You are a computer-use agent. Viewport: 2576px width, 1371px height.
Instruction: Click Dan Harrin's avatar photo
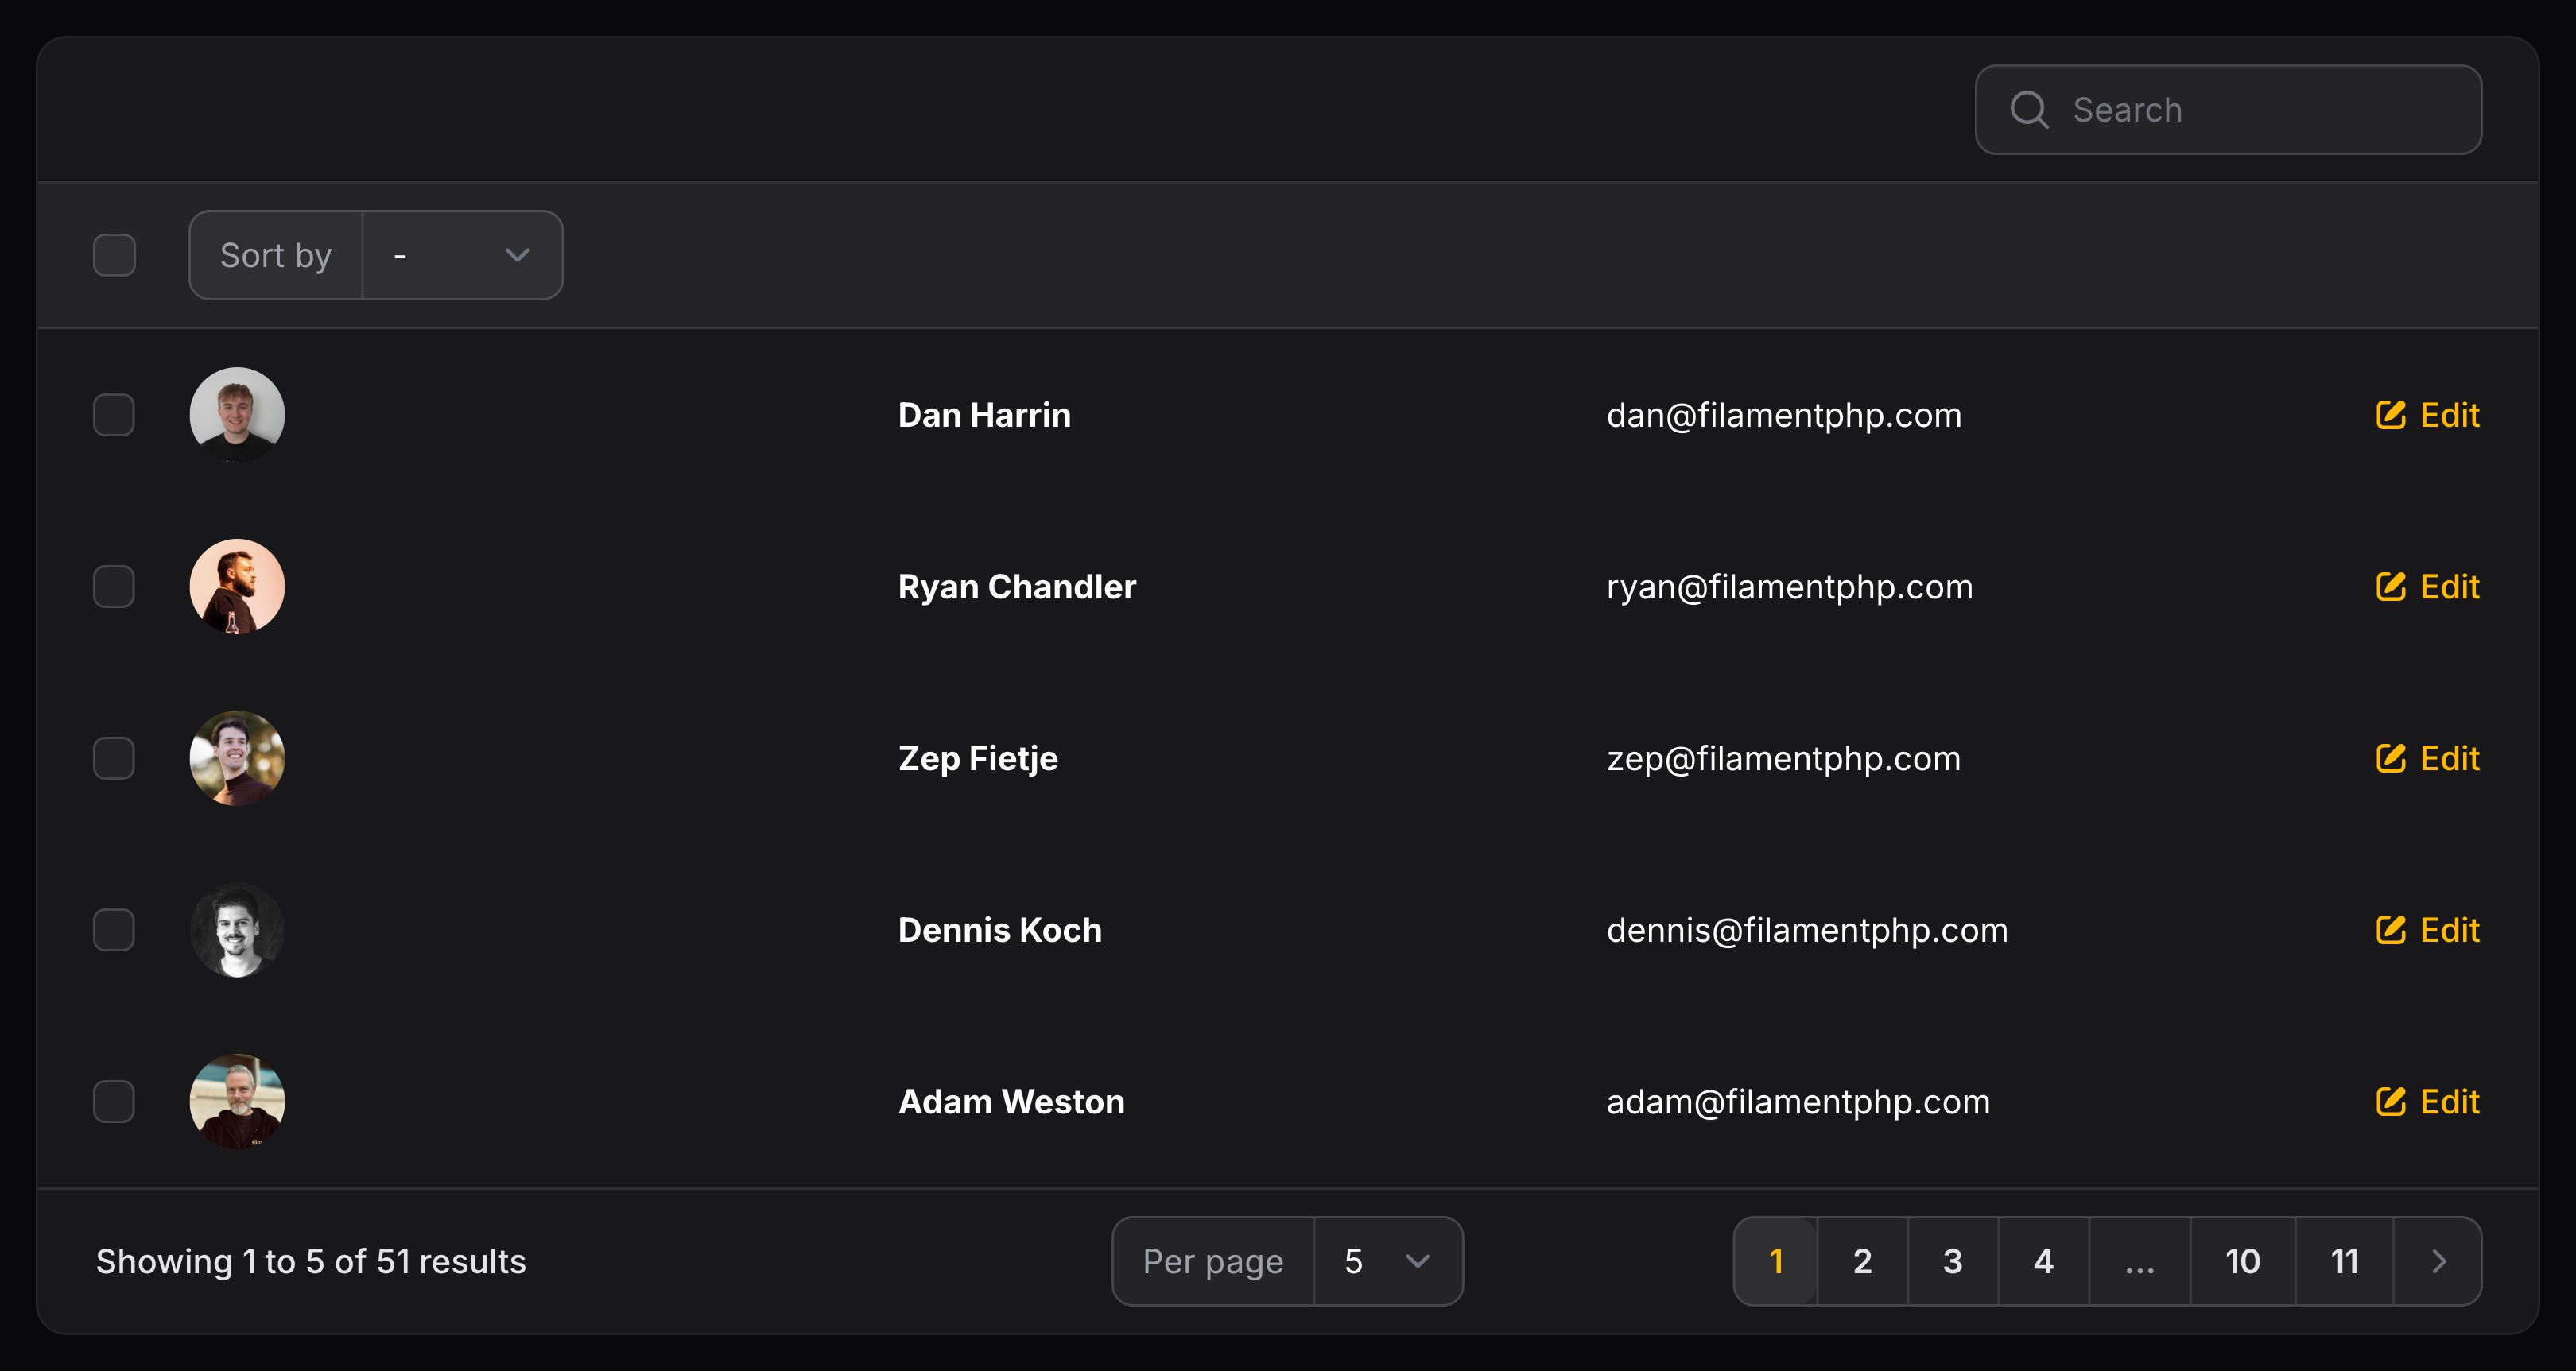[x=237, y=415]
